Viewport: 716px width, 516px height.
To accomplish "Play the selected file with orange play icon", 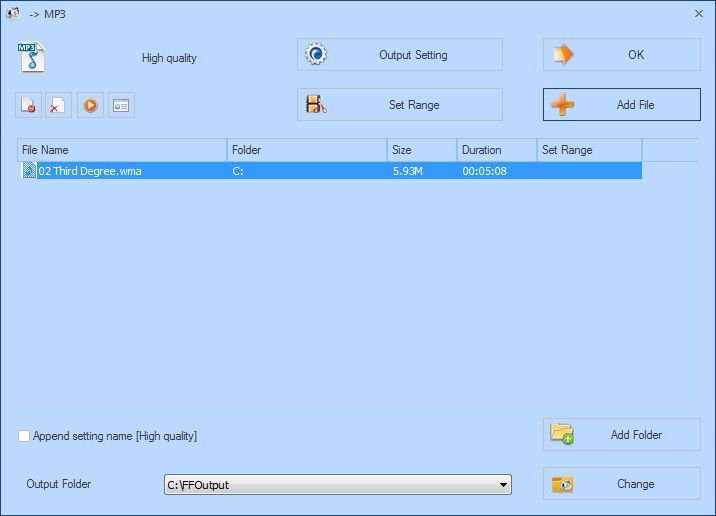I will click(x=90, y=105).
